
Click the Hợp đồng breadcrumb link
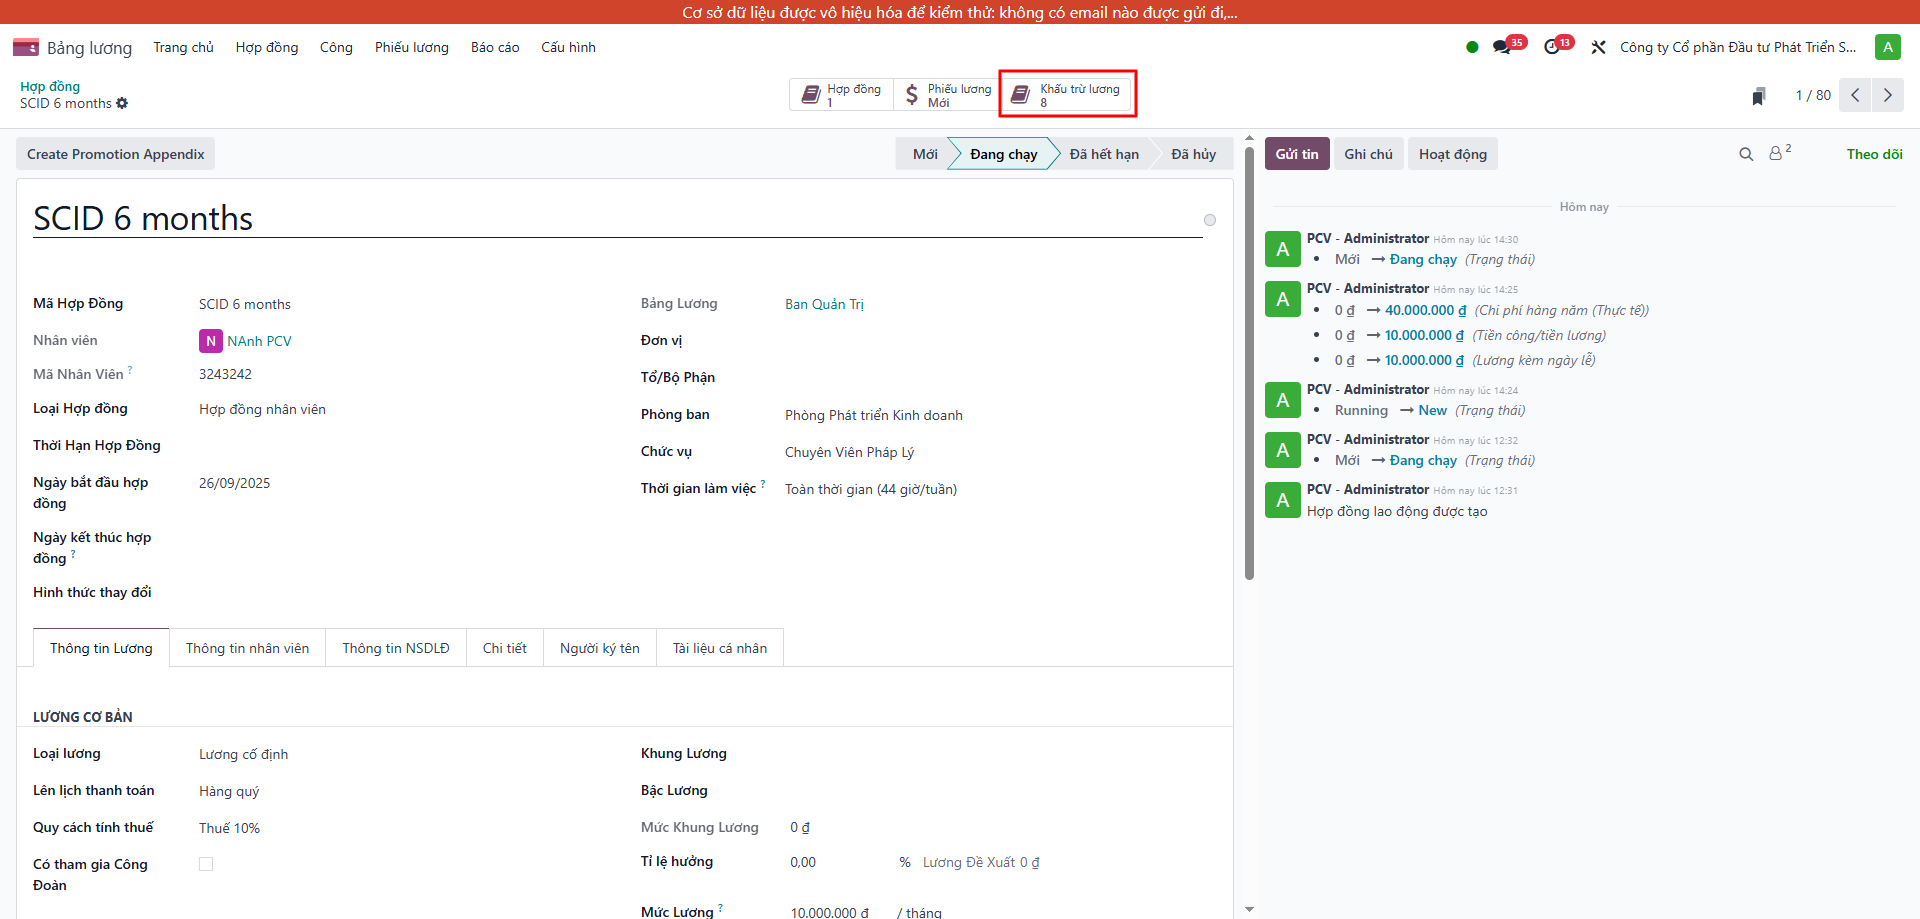click(50, 86)
